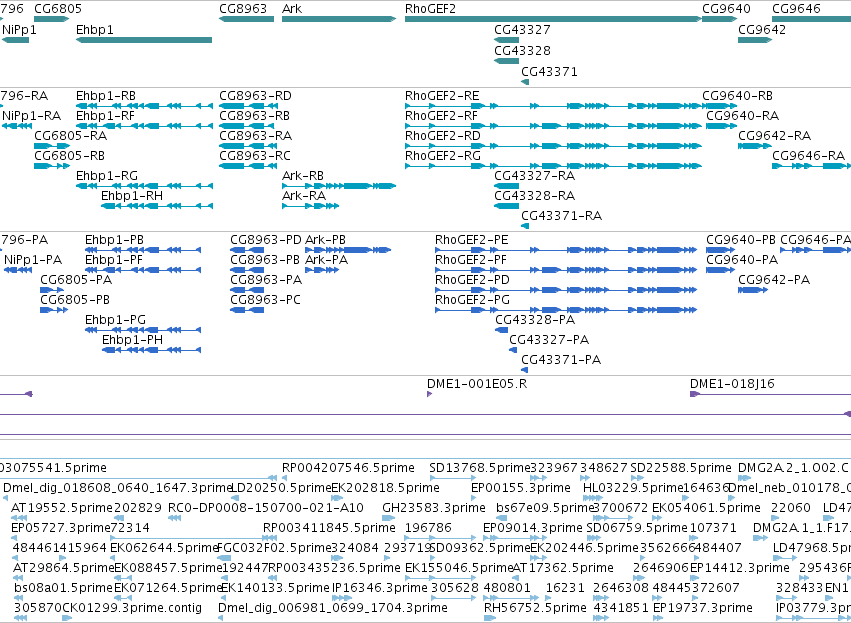Open the EP00155.3prime EST label

tap(520, 488)
